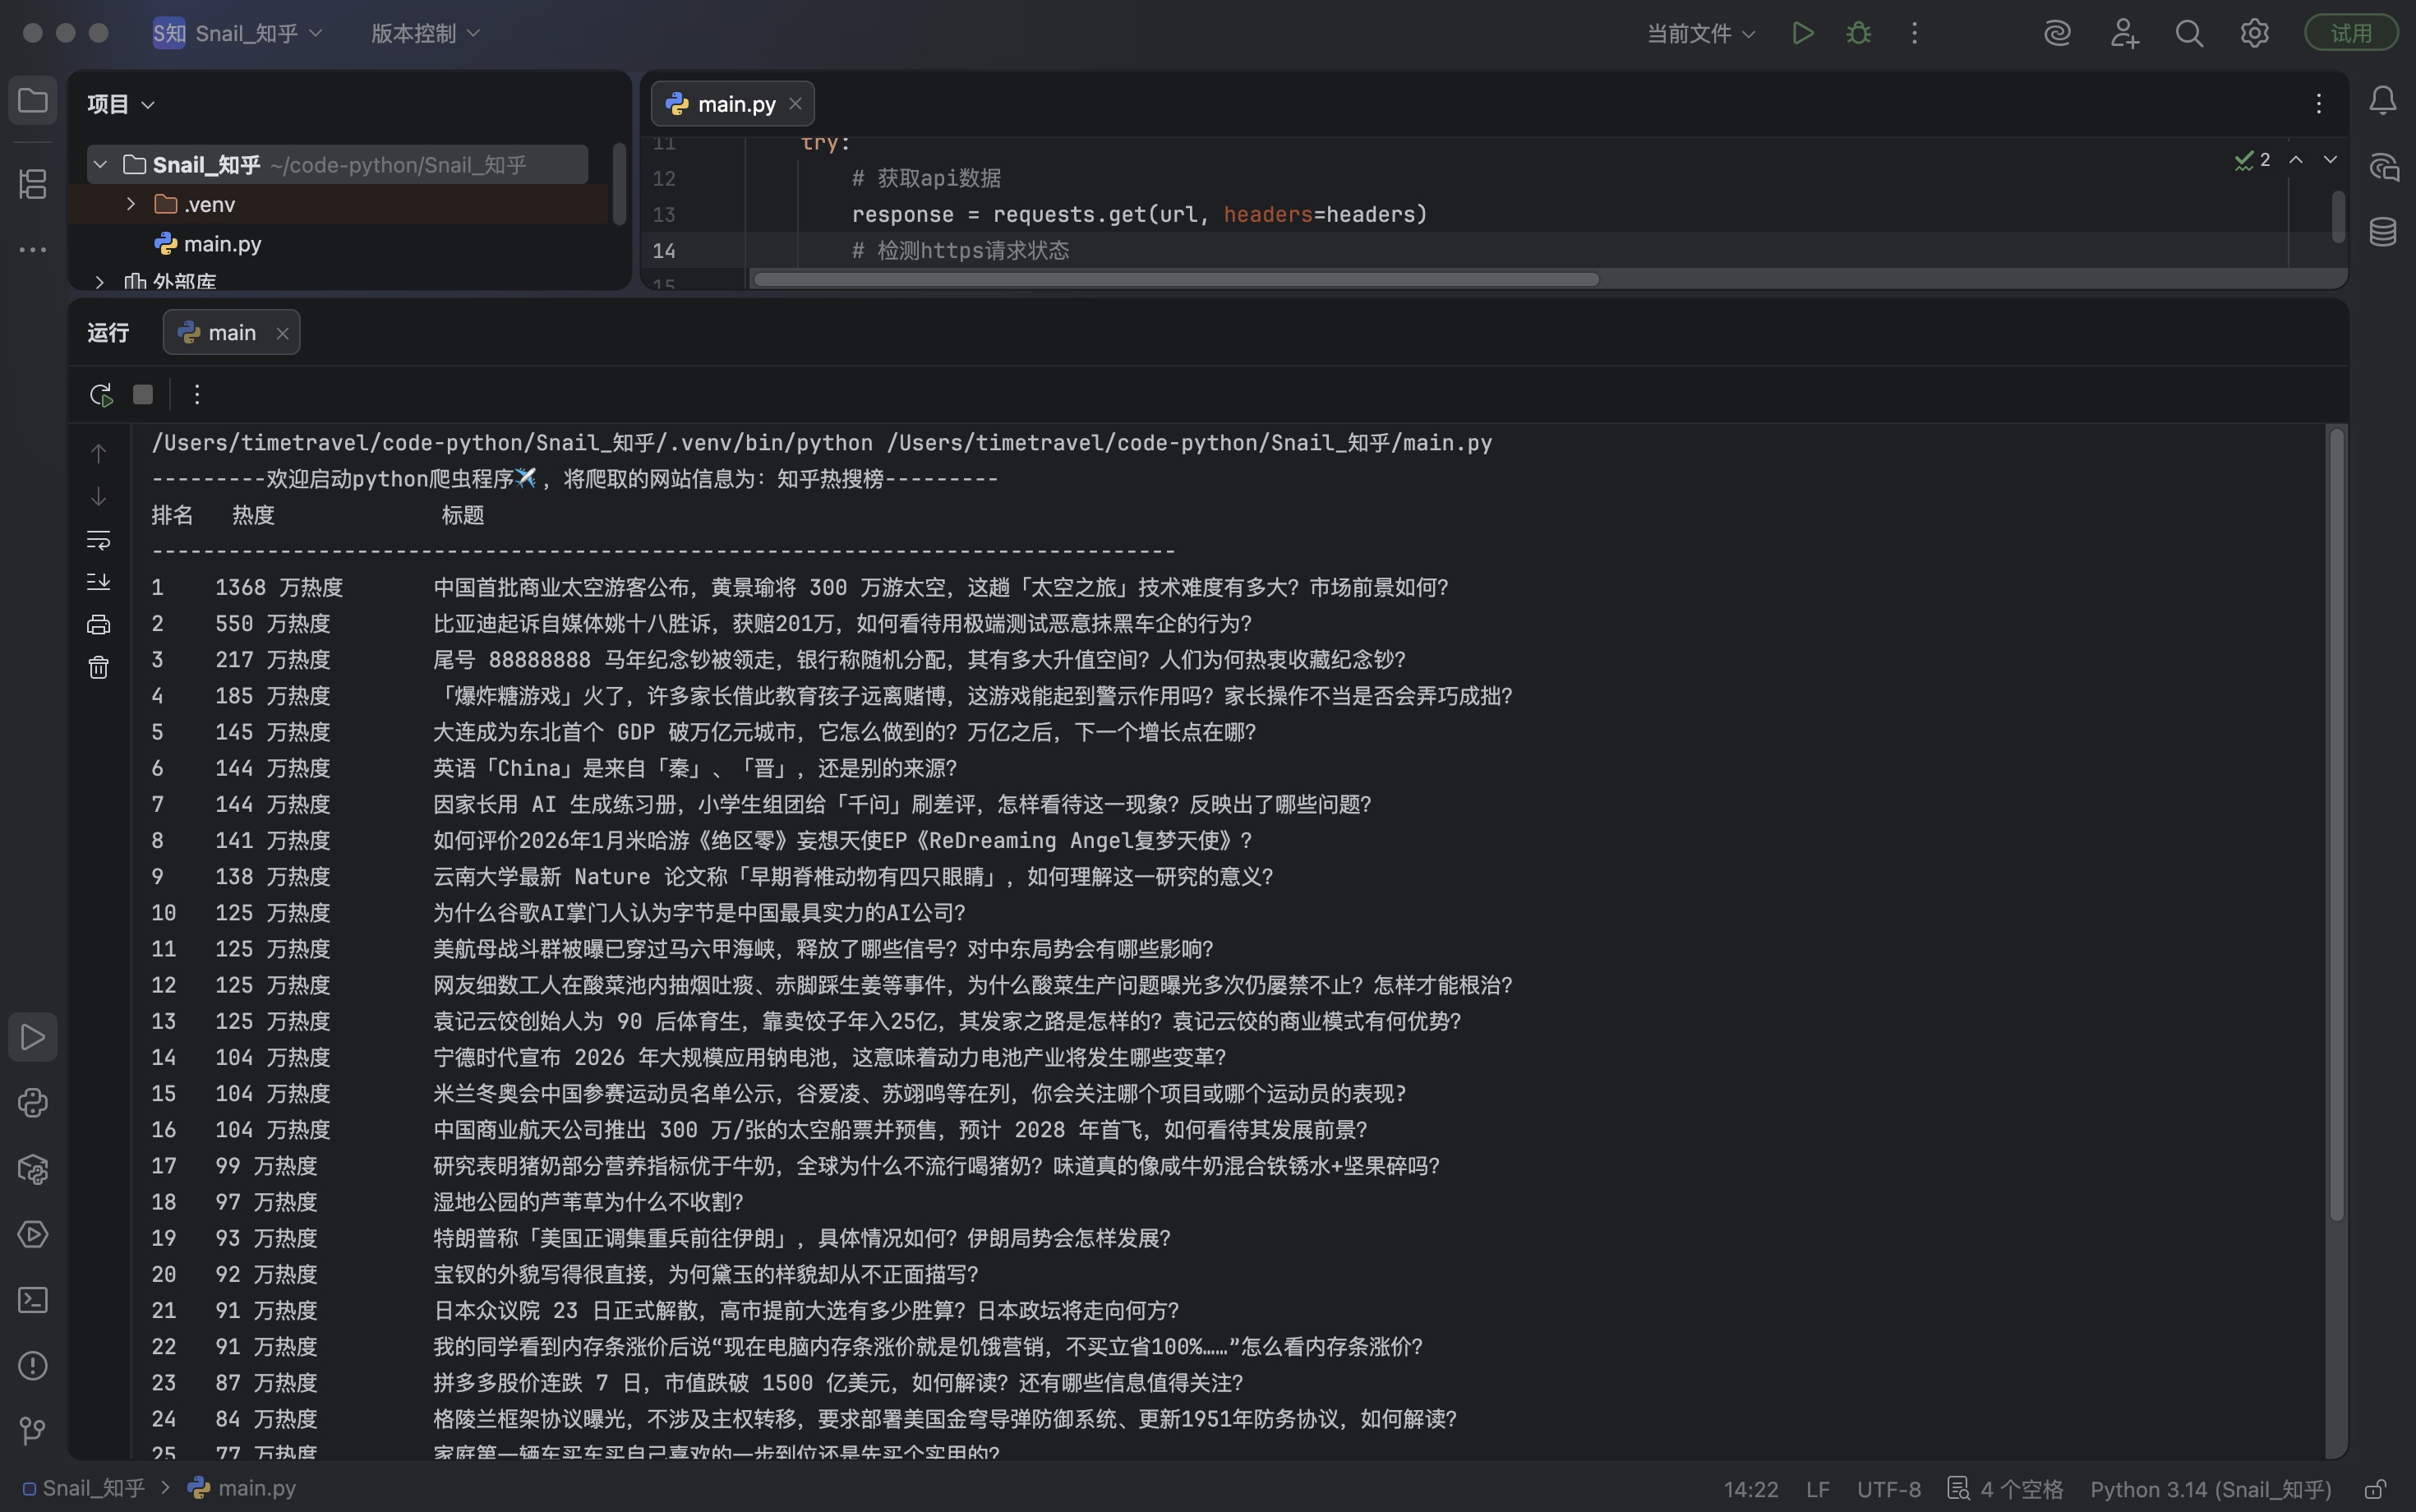The image size is (2416, 1512).
Task: Open the 版本控制 dropdown
Action: coord(425,33)
